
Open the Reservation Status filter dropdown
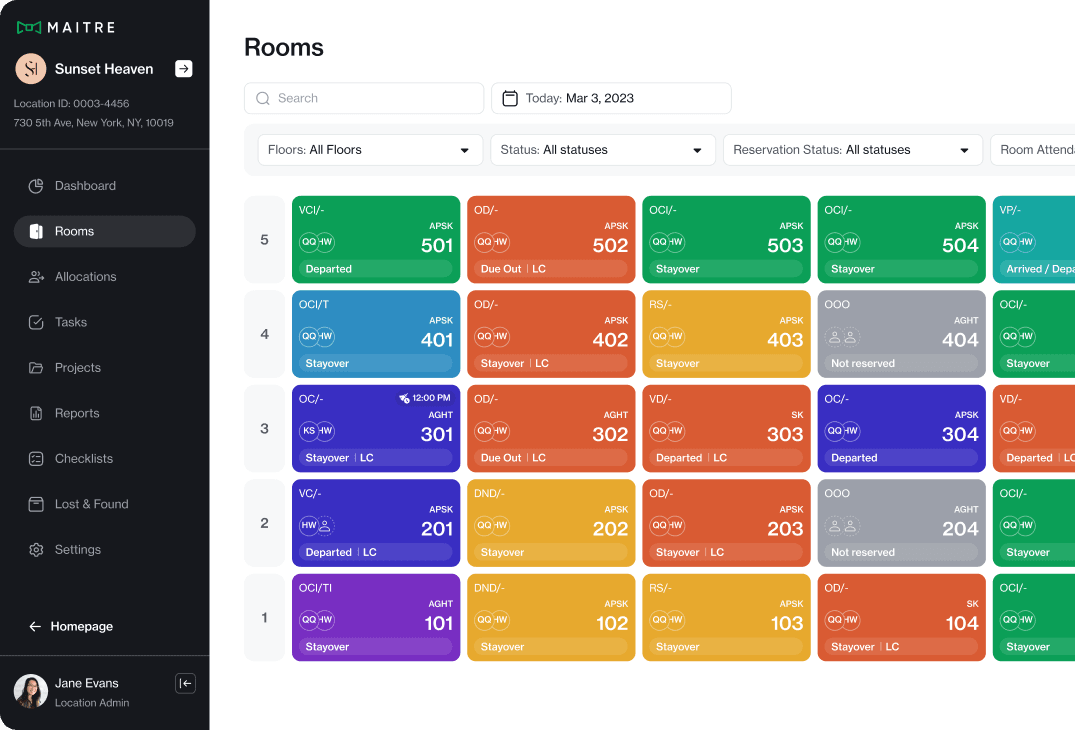point(851,150)
